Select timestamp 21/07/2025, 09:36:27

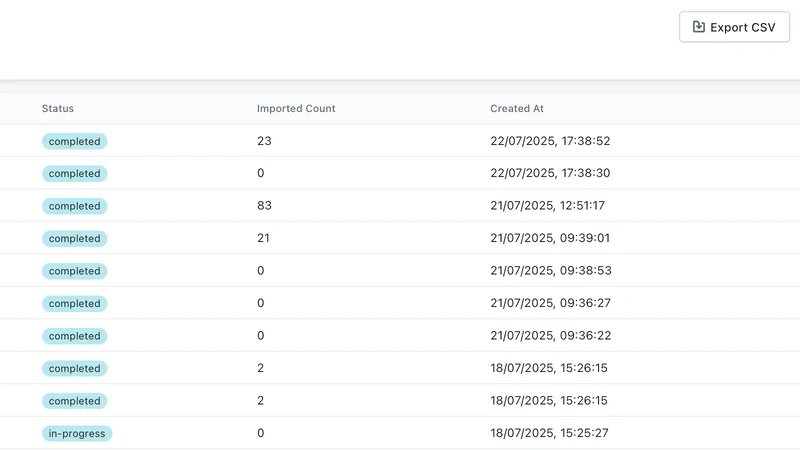[551, 303]
